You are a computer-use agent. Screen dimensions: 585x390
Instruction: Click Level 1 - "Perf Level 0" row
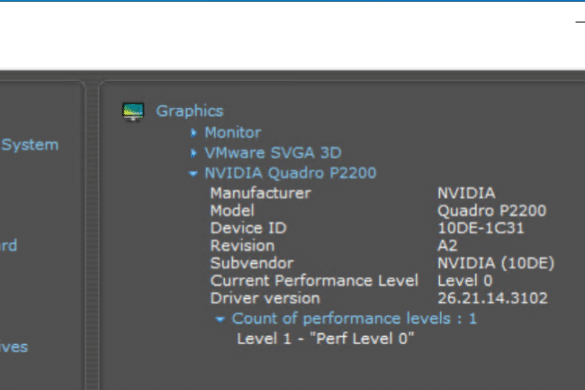pos(325,339)
